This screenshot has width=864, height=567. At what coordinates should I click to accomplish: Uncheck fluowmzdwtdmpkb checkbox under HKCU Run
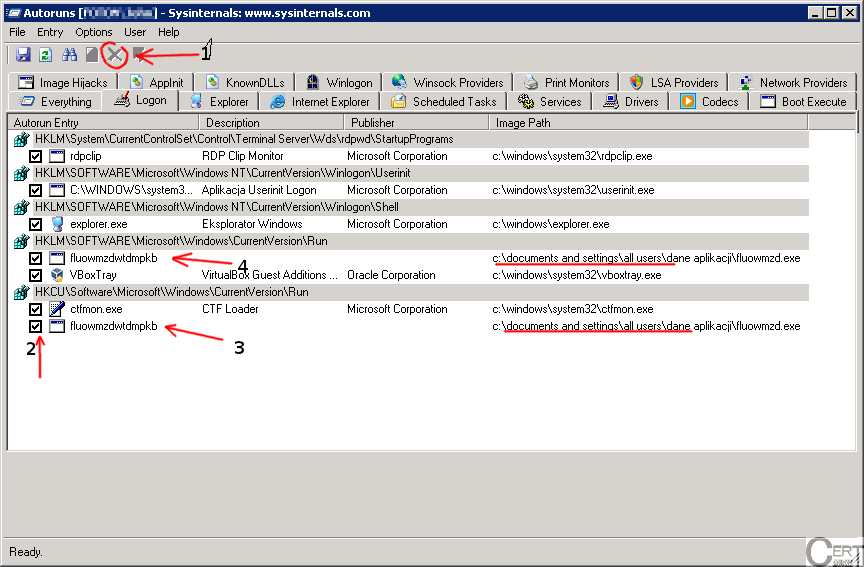coord(35,326)
